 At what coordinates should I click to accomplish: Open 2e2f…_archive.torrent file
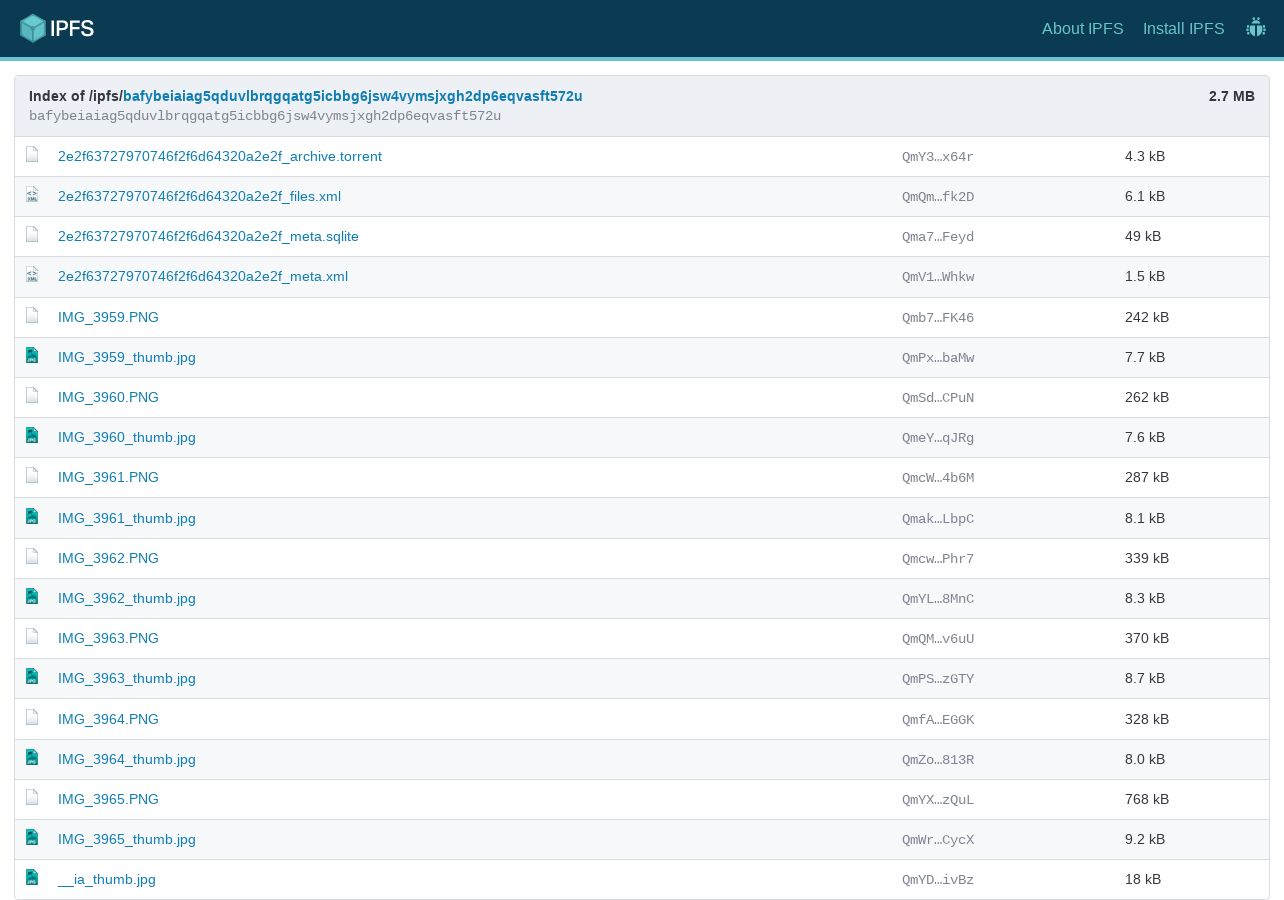(220, 156)
